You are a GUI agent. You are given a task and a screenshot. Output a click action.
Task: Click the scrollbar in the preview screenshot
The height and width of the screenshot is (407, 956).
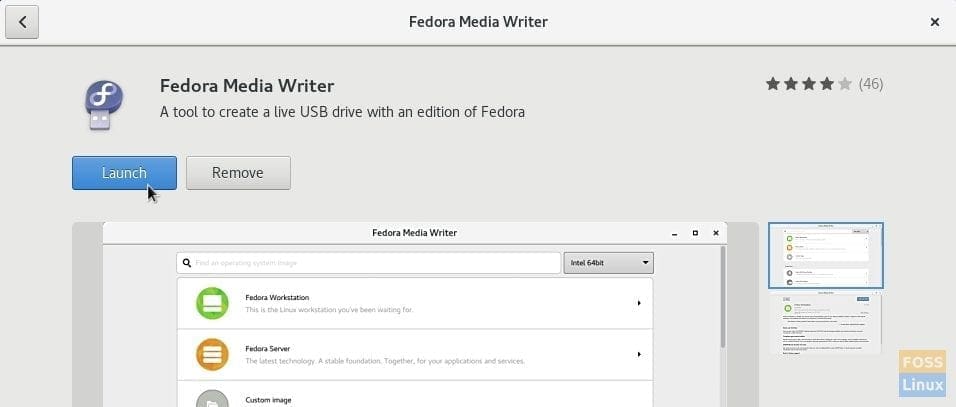coord(723,297)
